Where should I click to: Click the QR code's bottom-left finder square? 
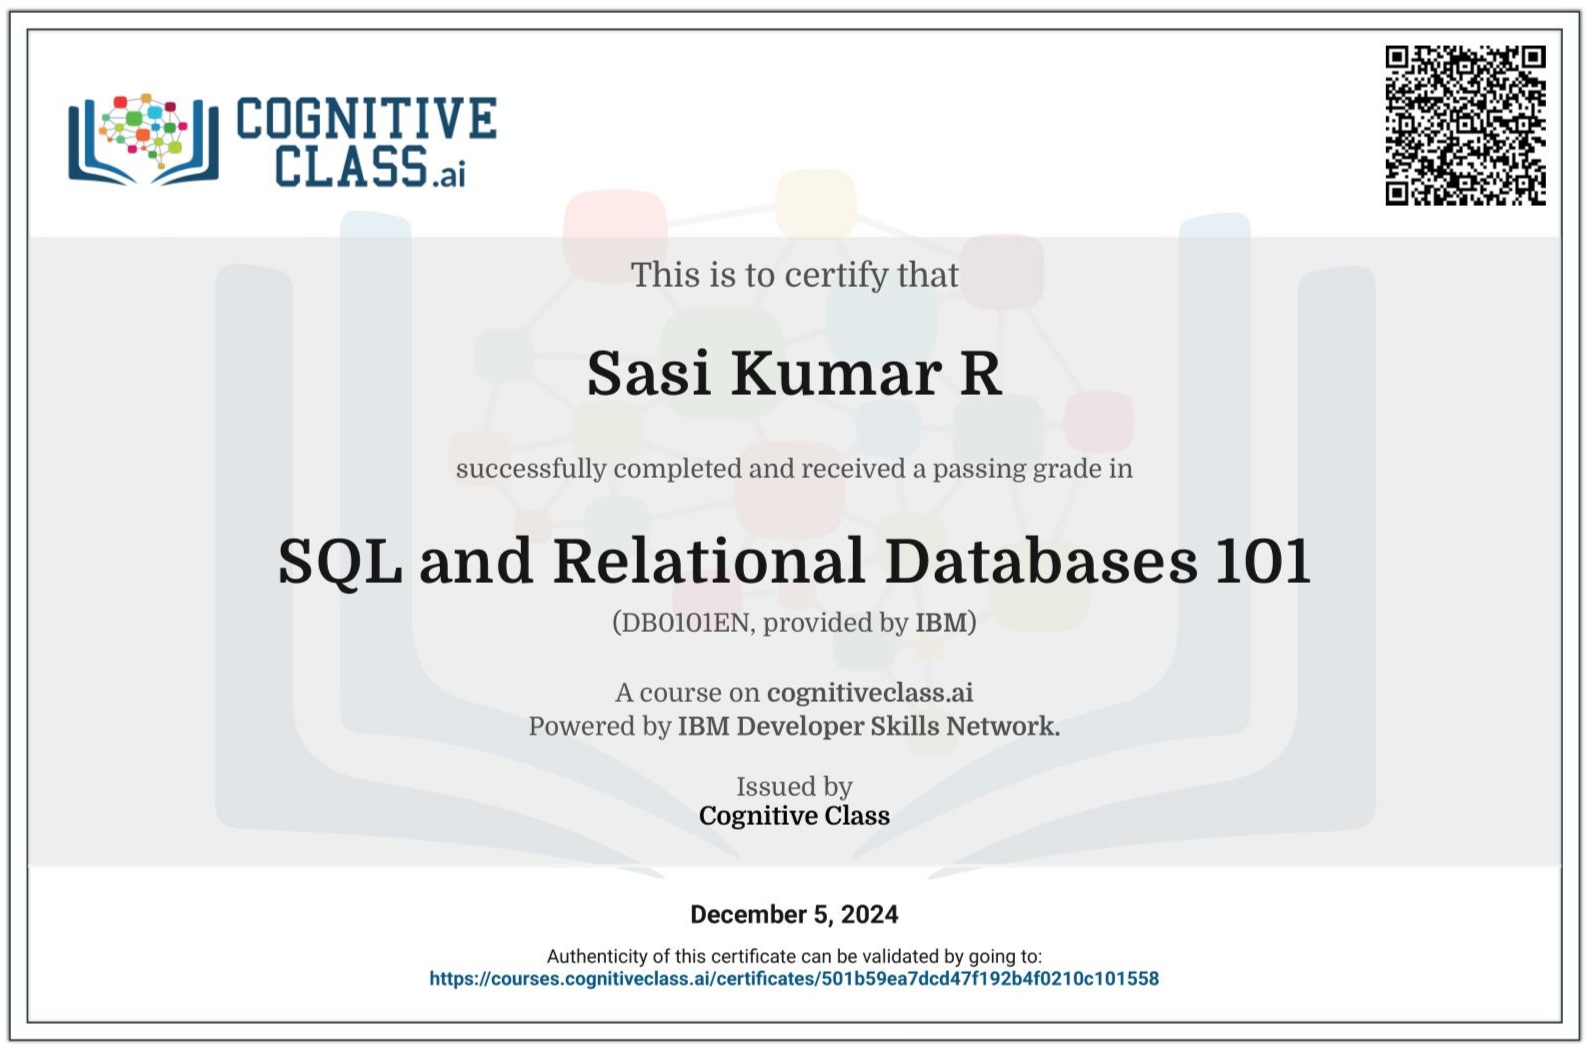tap(1399, 192)
